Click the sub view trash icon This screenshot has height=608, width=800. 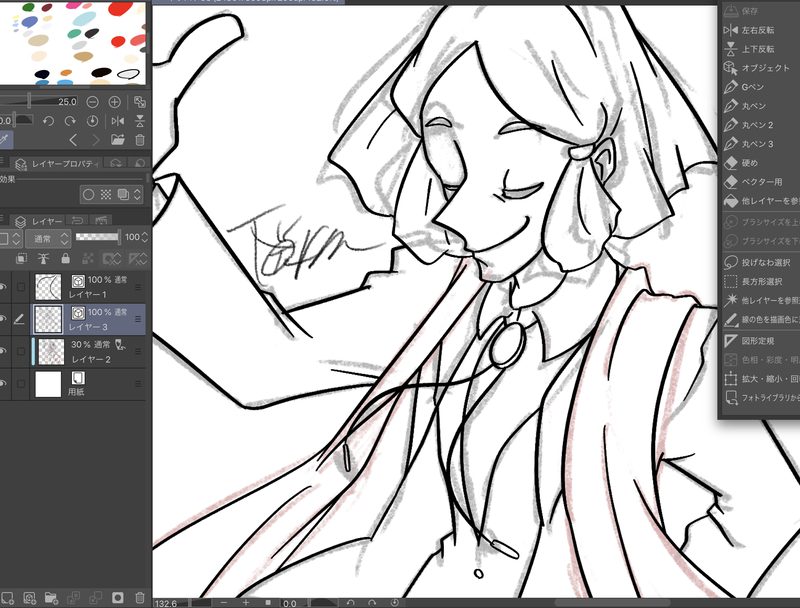140,140
